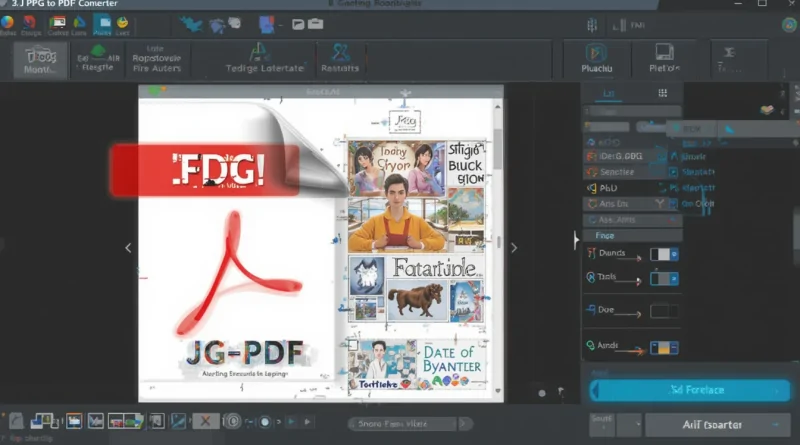Click the Snore Eans vlketz input field
This screenshot has width=800, height=445.
coord(403,424)
